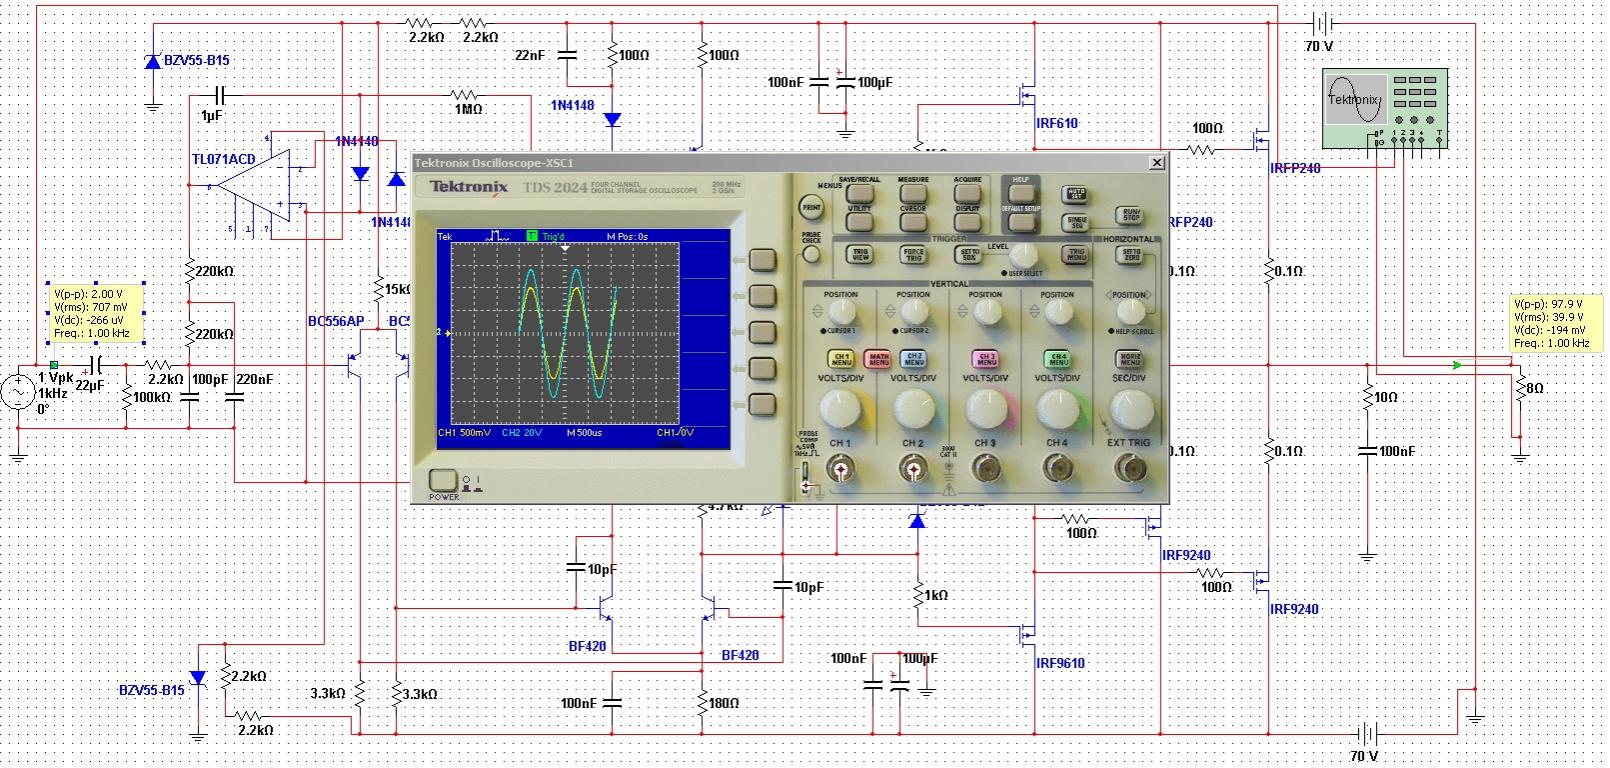Select the input measurement probe readout box
The image size is (1610, 768).
96,314
